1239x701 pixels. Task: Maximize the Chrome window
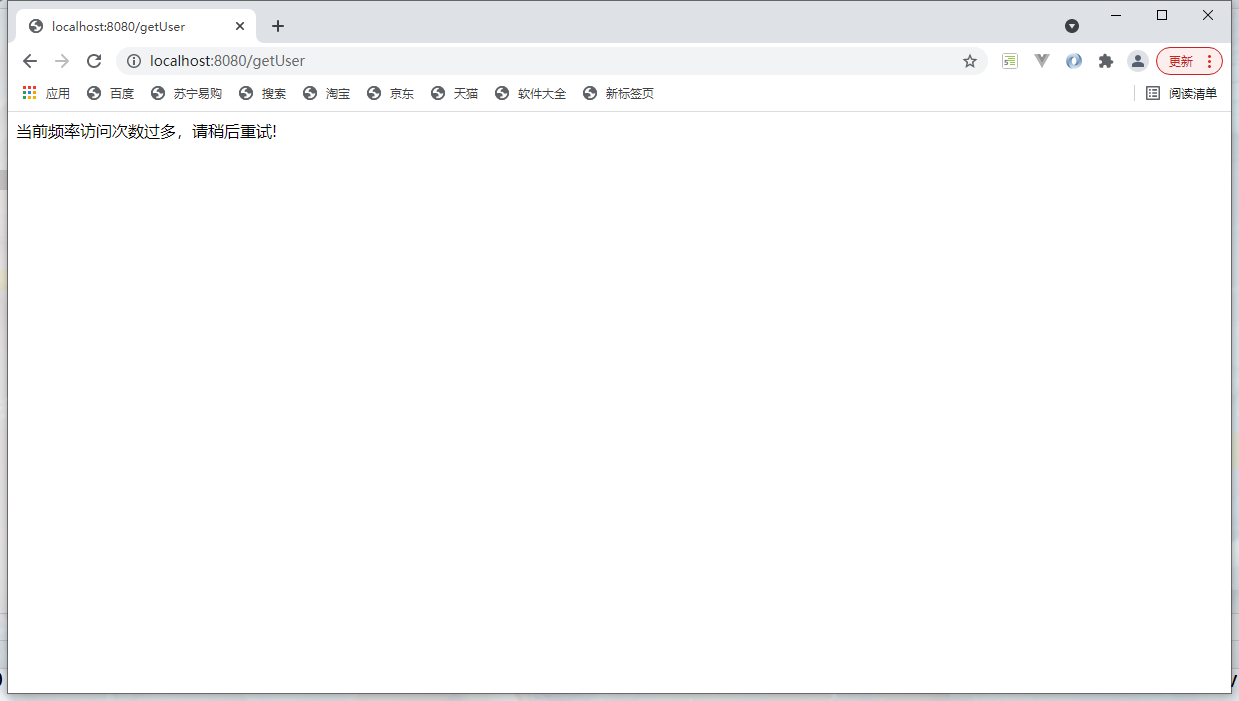[x=1162, y=15]
